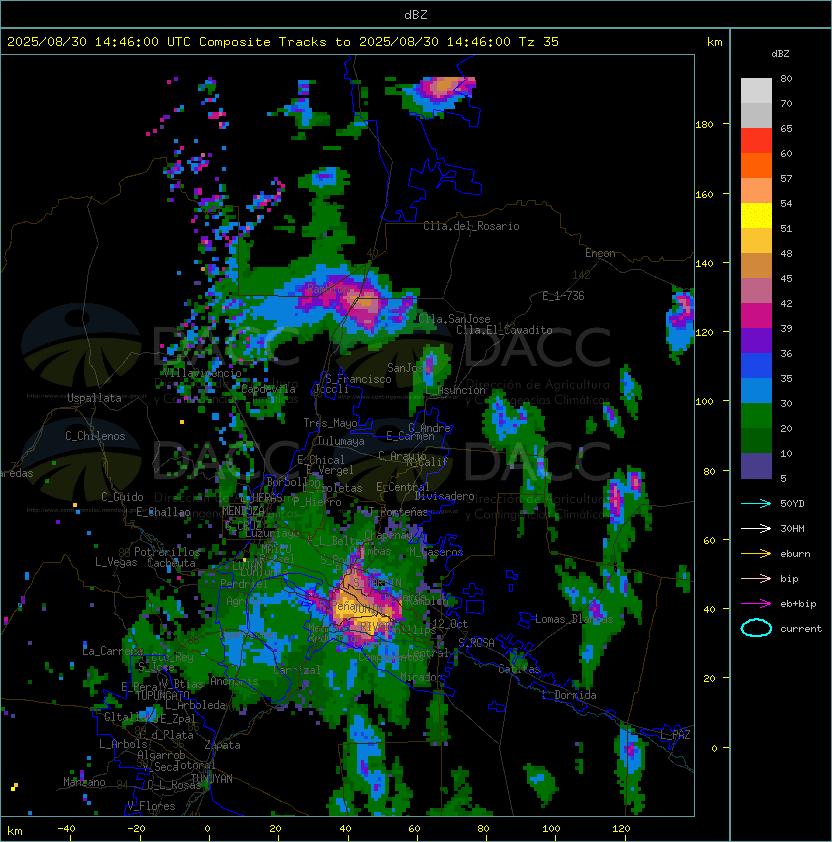
Task: Select the 10 dBZ slate purple swatch
Action: pos(756,466)
